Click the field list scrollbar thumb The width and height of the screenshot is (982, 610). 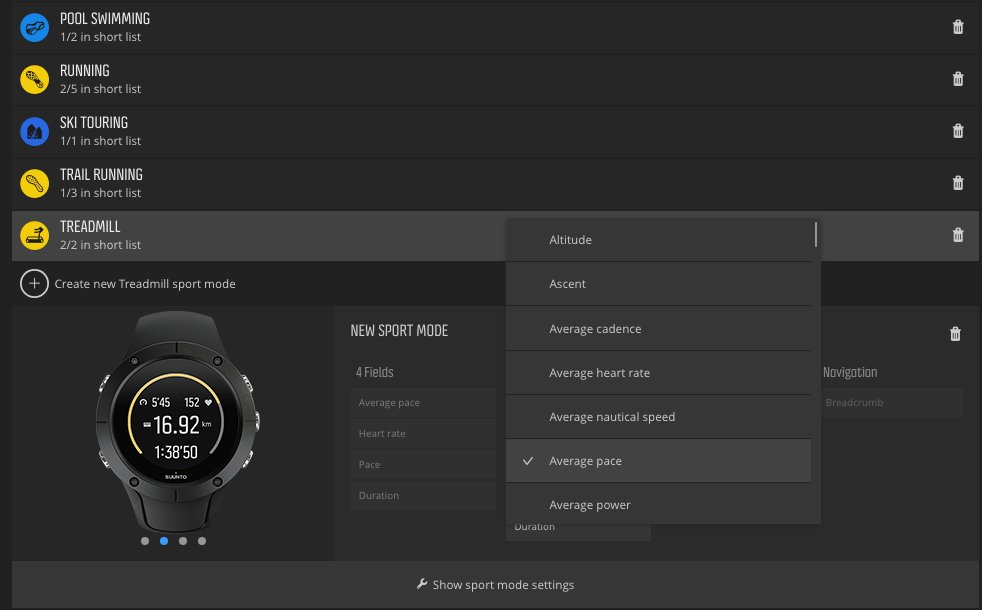(815, 234)
